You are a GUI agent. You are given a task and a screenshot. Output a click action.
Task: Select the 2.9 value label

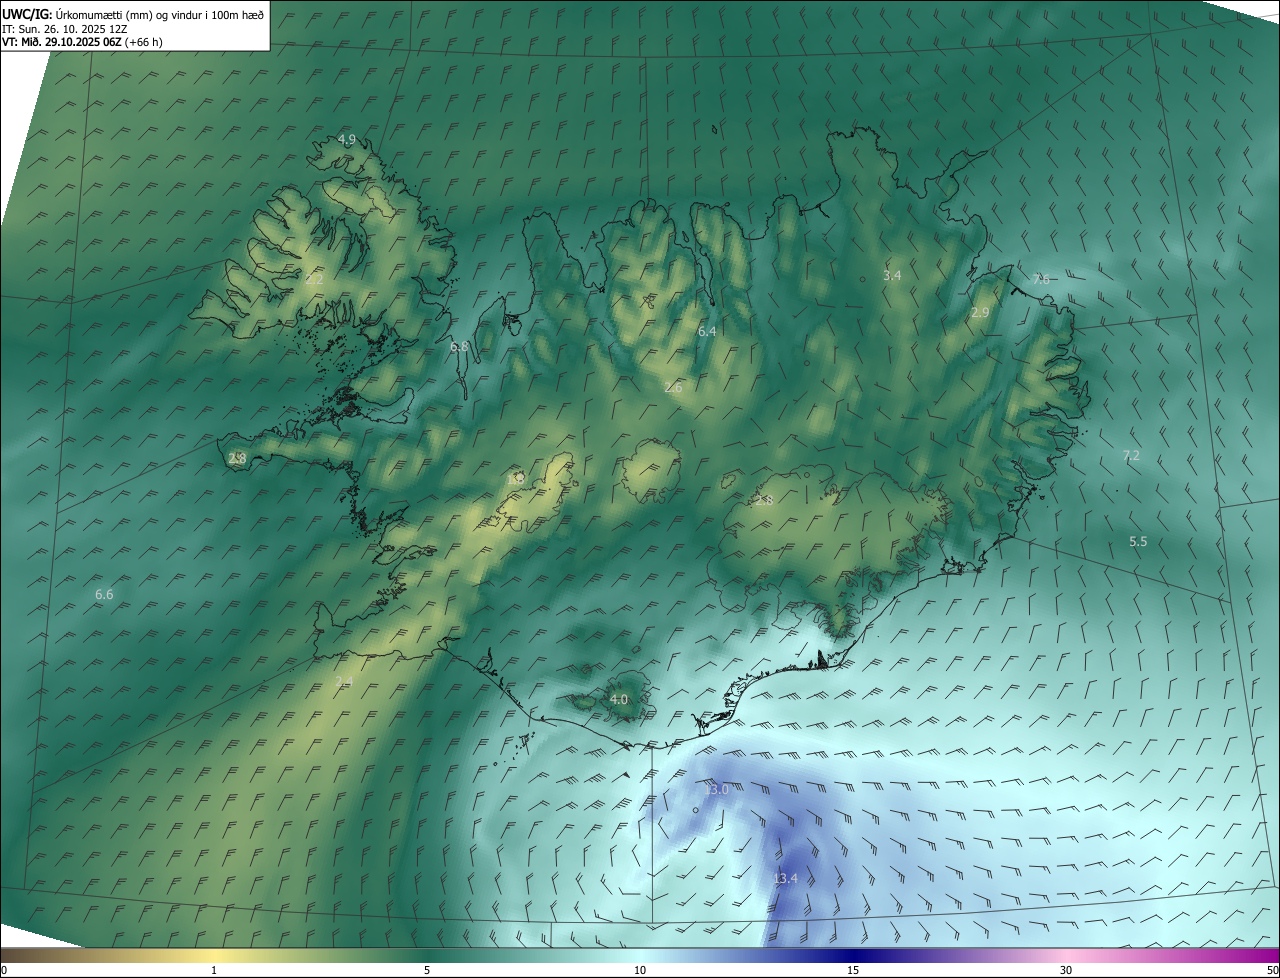coord(980,313)
